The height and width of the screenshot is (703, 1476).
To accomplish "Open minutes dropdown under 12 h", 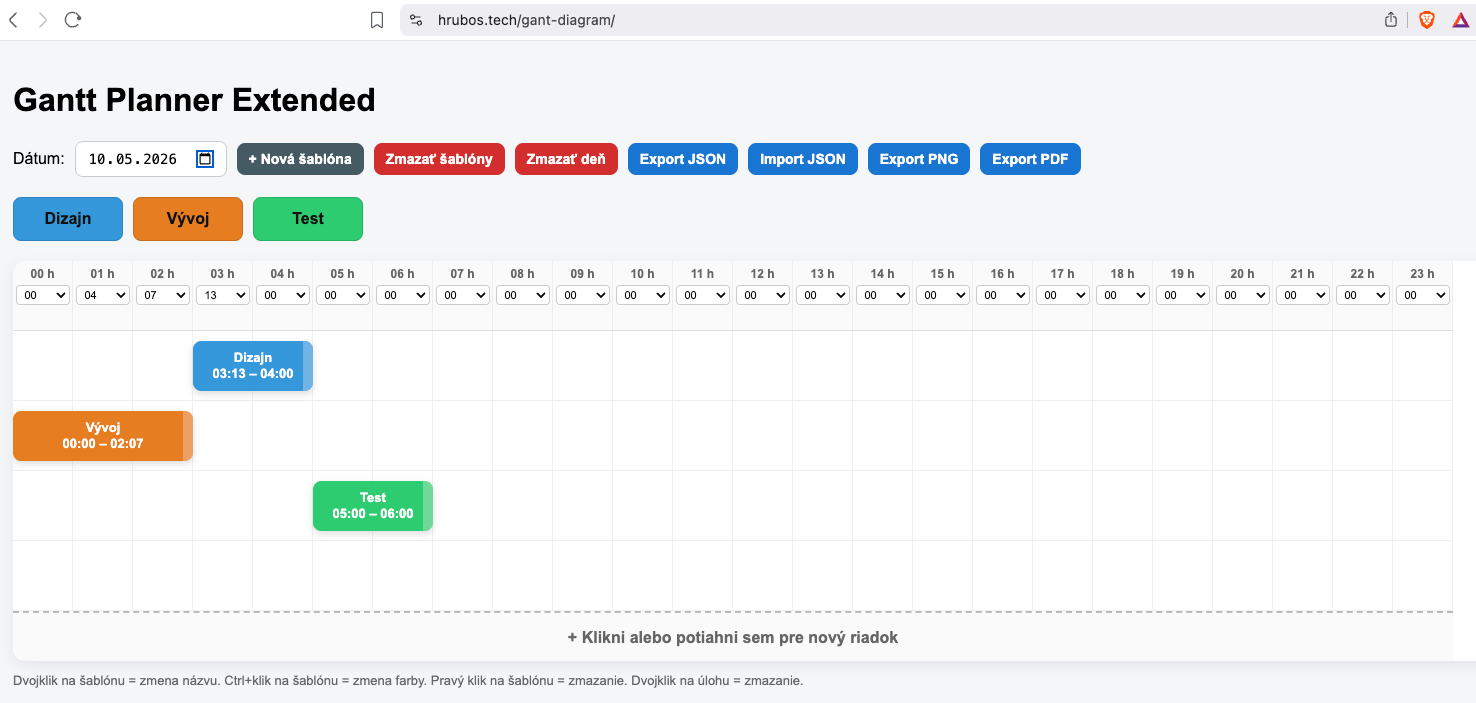I will tap(763, 295).
